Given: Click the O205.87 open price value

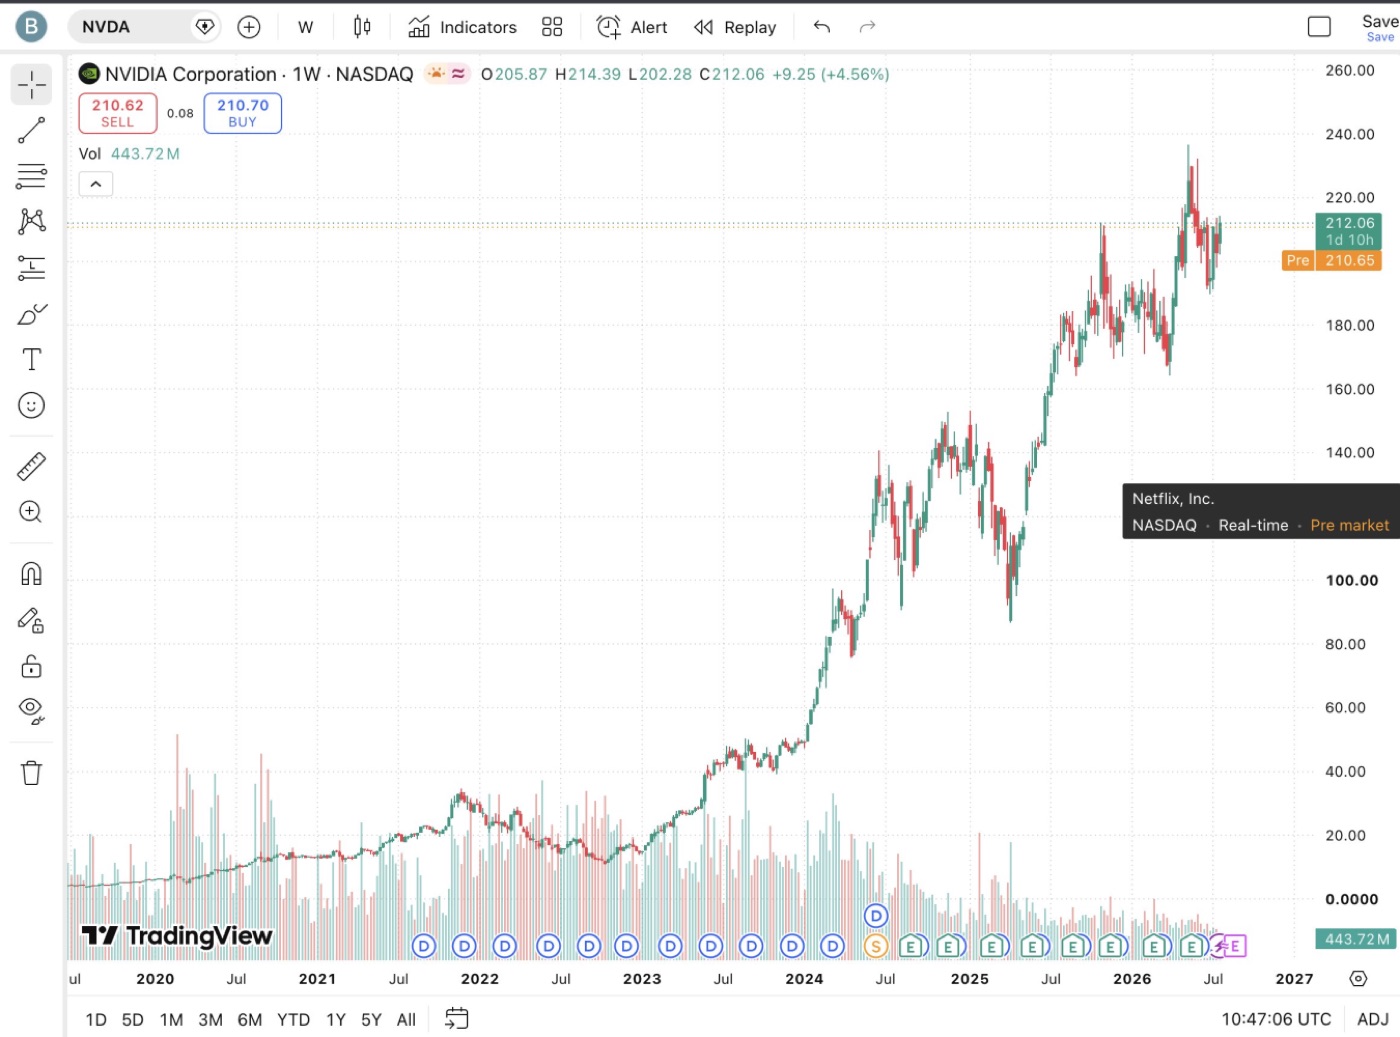Looking at the screenshot, I should (x=514, y=74).
